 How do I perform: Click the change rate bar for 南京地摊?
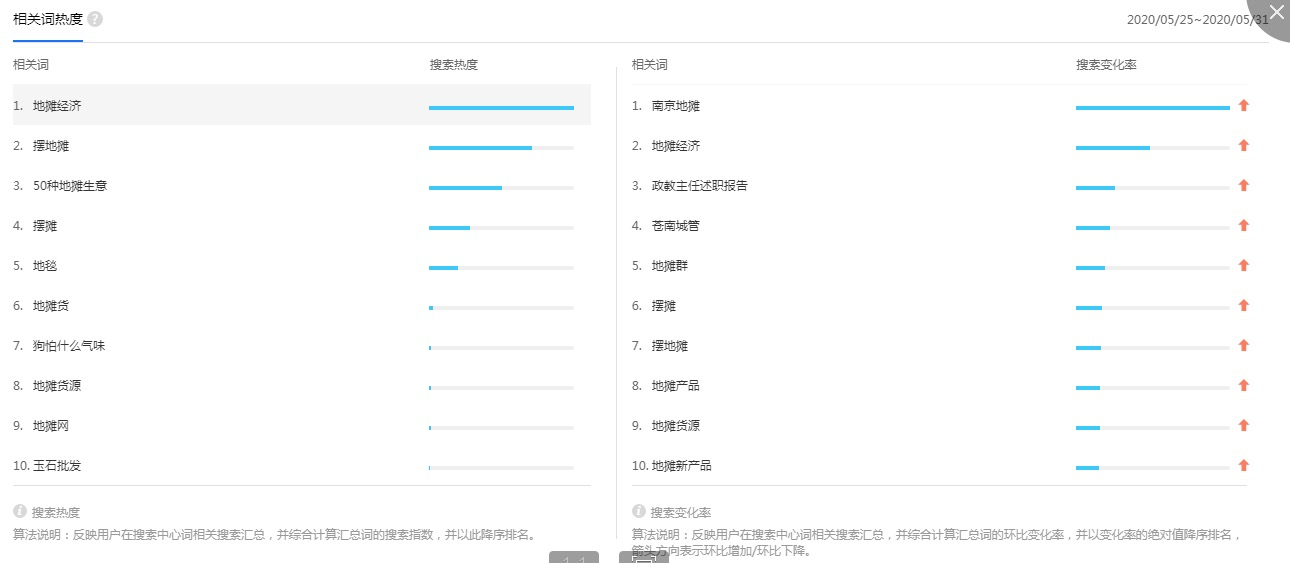(x=1153, y=108)
